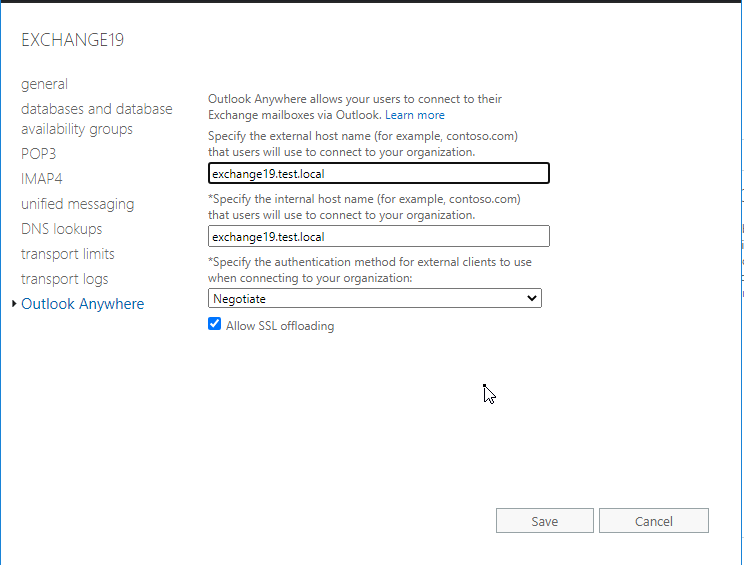
Task: Select the Outlook Anywhere tab
Action: pos(83,304)
